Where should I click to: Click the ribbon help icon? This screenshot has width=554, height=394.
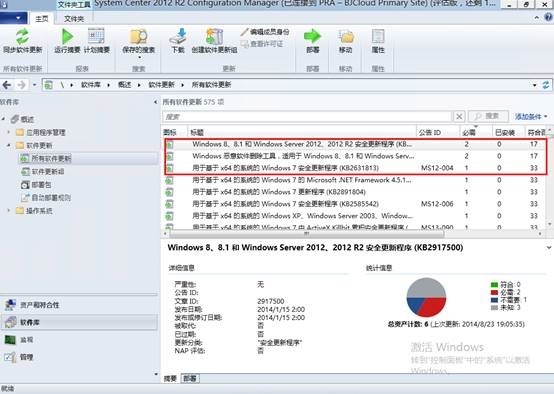(549, 17)
